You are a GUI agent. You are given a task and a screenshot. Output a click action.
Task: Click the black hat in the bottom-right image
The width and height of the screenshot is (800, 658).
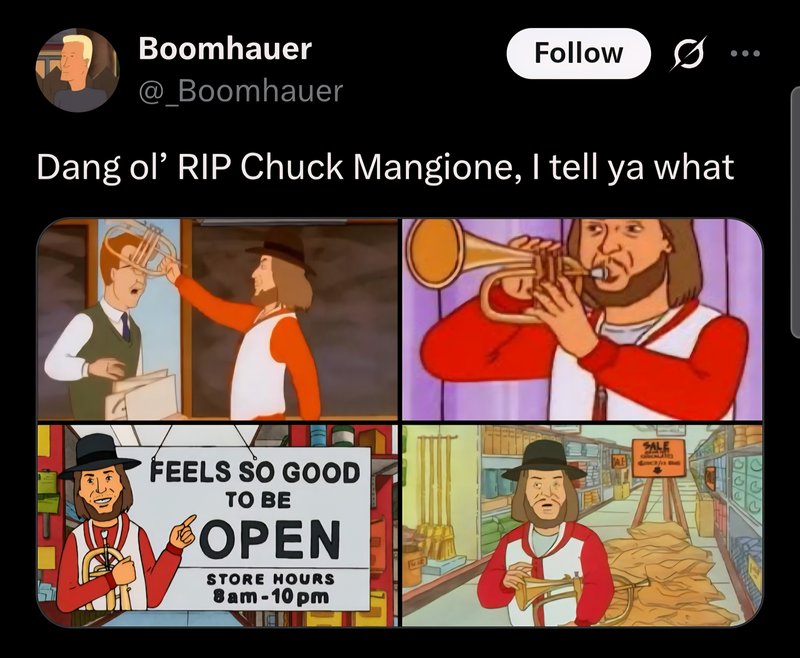click(544, 461)
